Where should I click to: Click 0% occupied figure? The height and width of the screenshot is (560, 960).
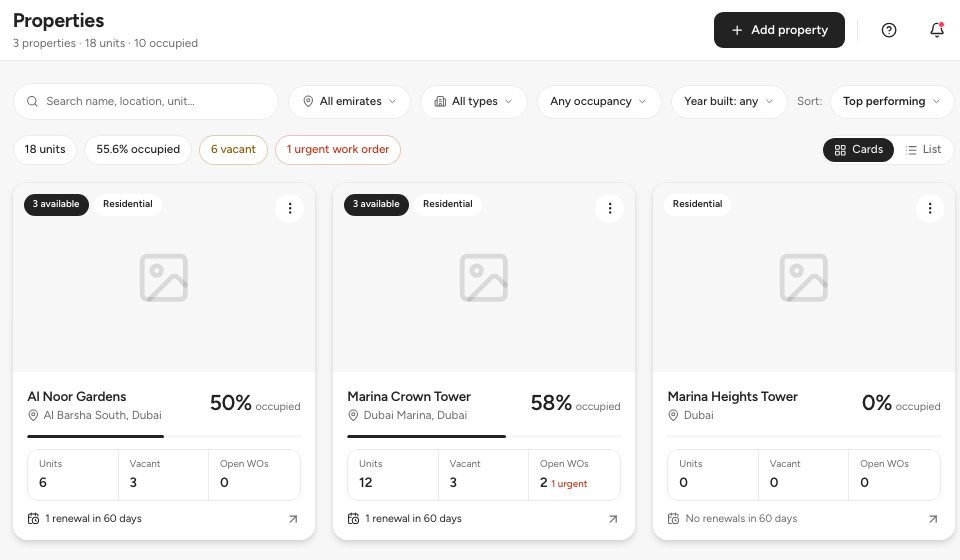pos(901,403)
